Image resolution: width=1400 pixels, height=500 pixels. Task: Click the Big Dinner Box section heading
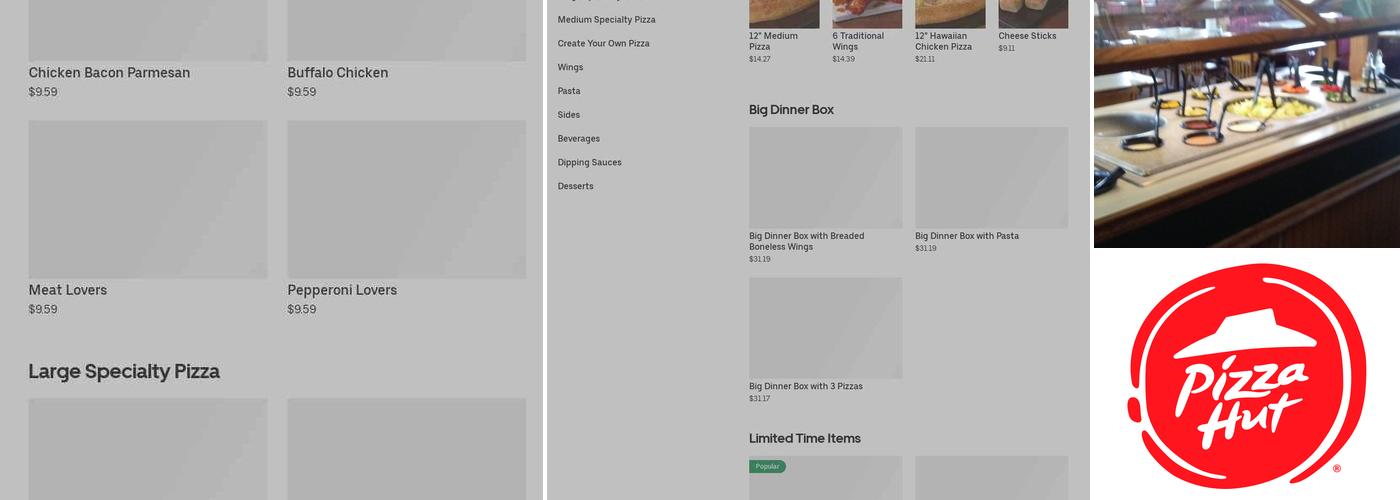pos(791,110)
